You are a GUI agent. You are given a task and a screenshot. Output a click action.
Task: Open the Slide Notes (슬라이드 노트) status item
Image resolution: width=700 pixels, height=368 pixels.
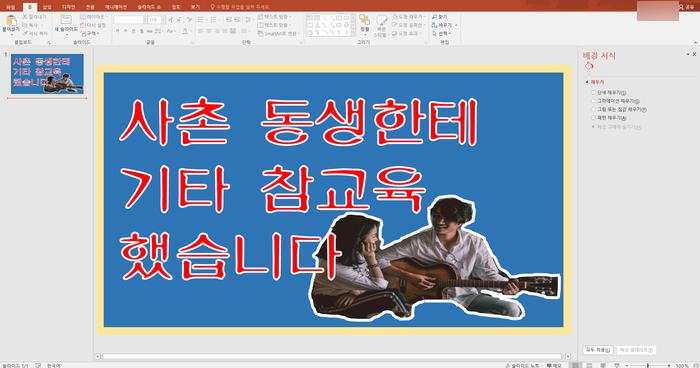[522, 365]
